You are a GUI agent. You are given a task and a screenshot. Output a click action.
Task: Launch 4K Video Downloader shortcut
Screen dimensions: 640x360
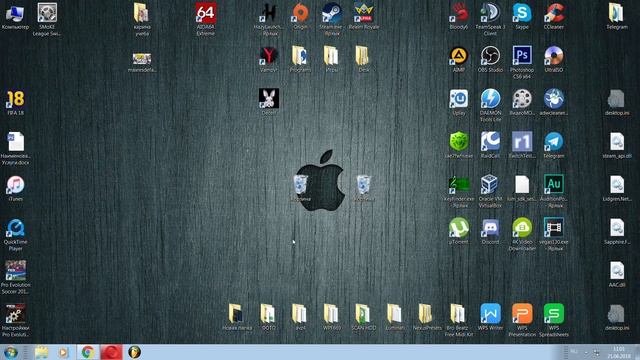[522, 228]
